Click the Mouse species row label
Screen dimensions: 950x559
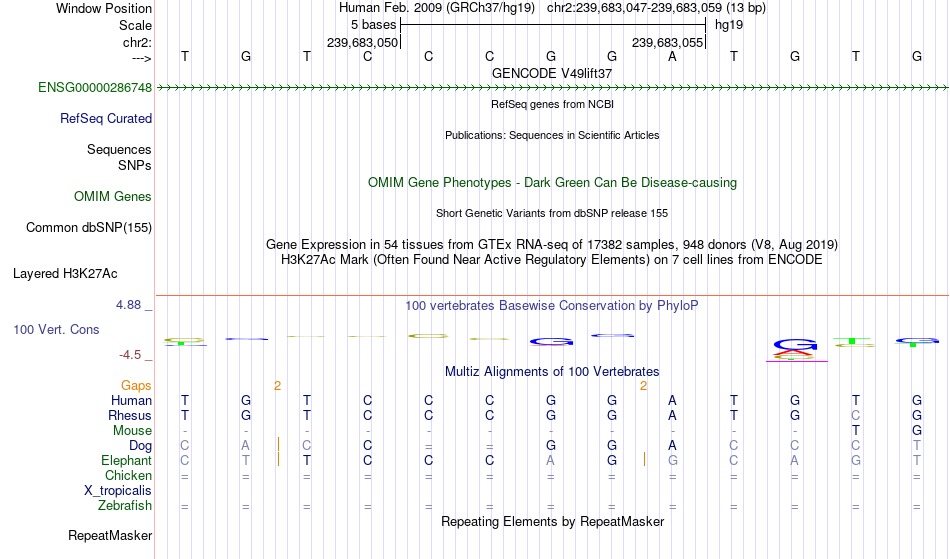pyautogui.click(x=133, y=431)
